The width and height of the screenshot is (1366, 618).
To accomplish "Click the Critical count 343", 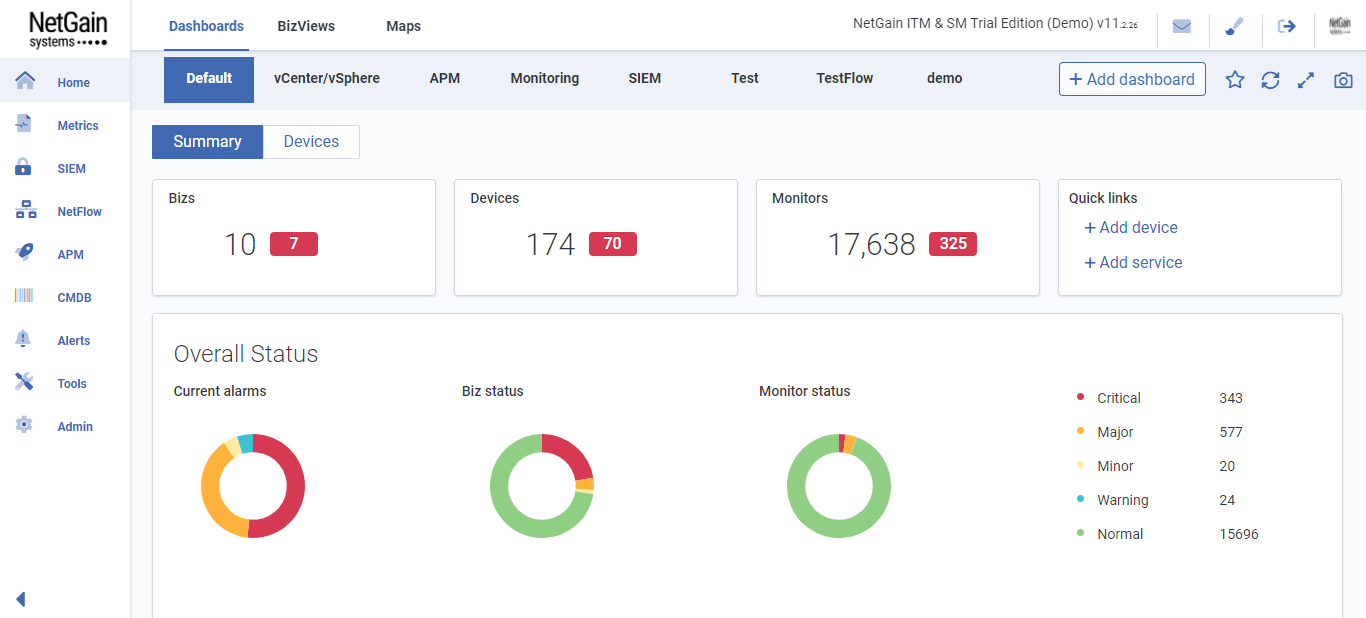I will click(x=1231, y=398).
